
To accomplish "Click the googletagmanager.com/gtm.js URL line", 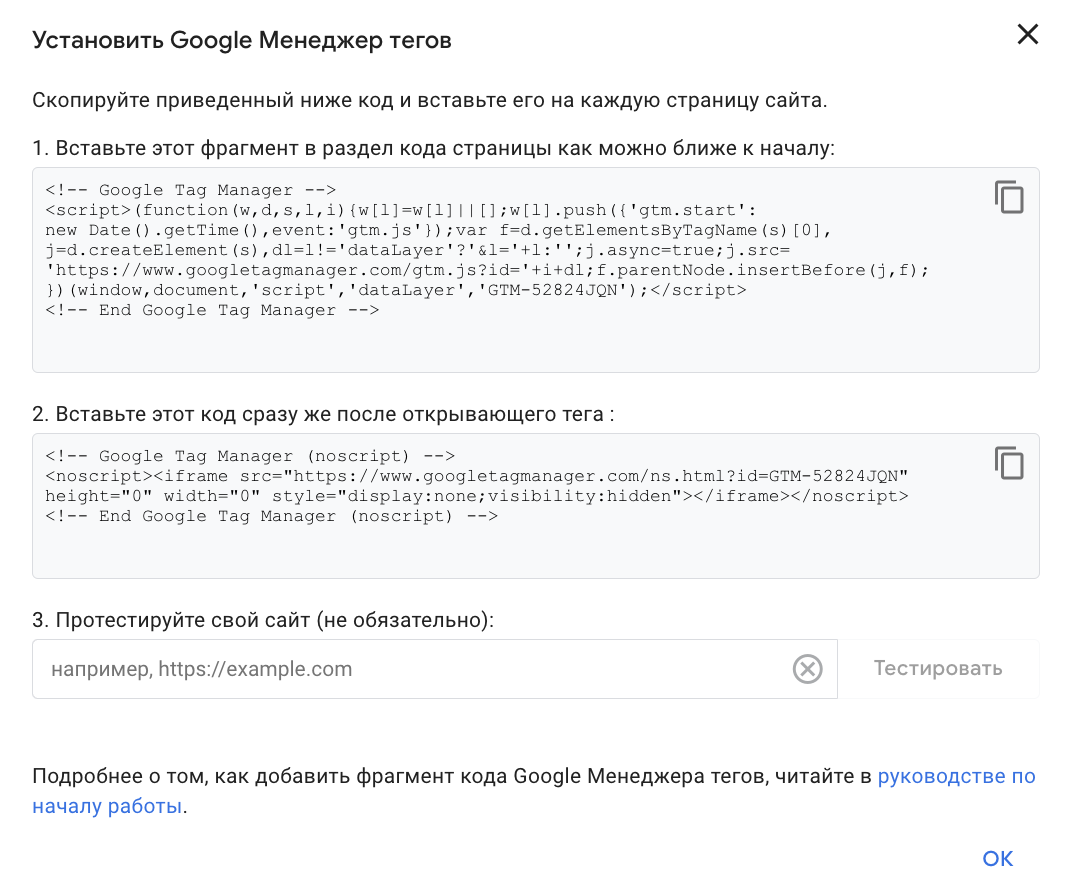I will 487,270.
